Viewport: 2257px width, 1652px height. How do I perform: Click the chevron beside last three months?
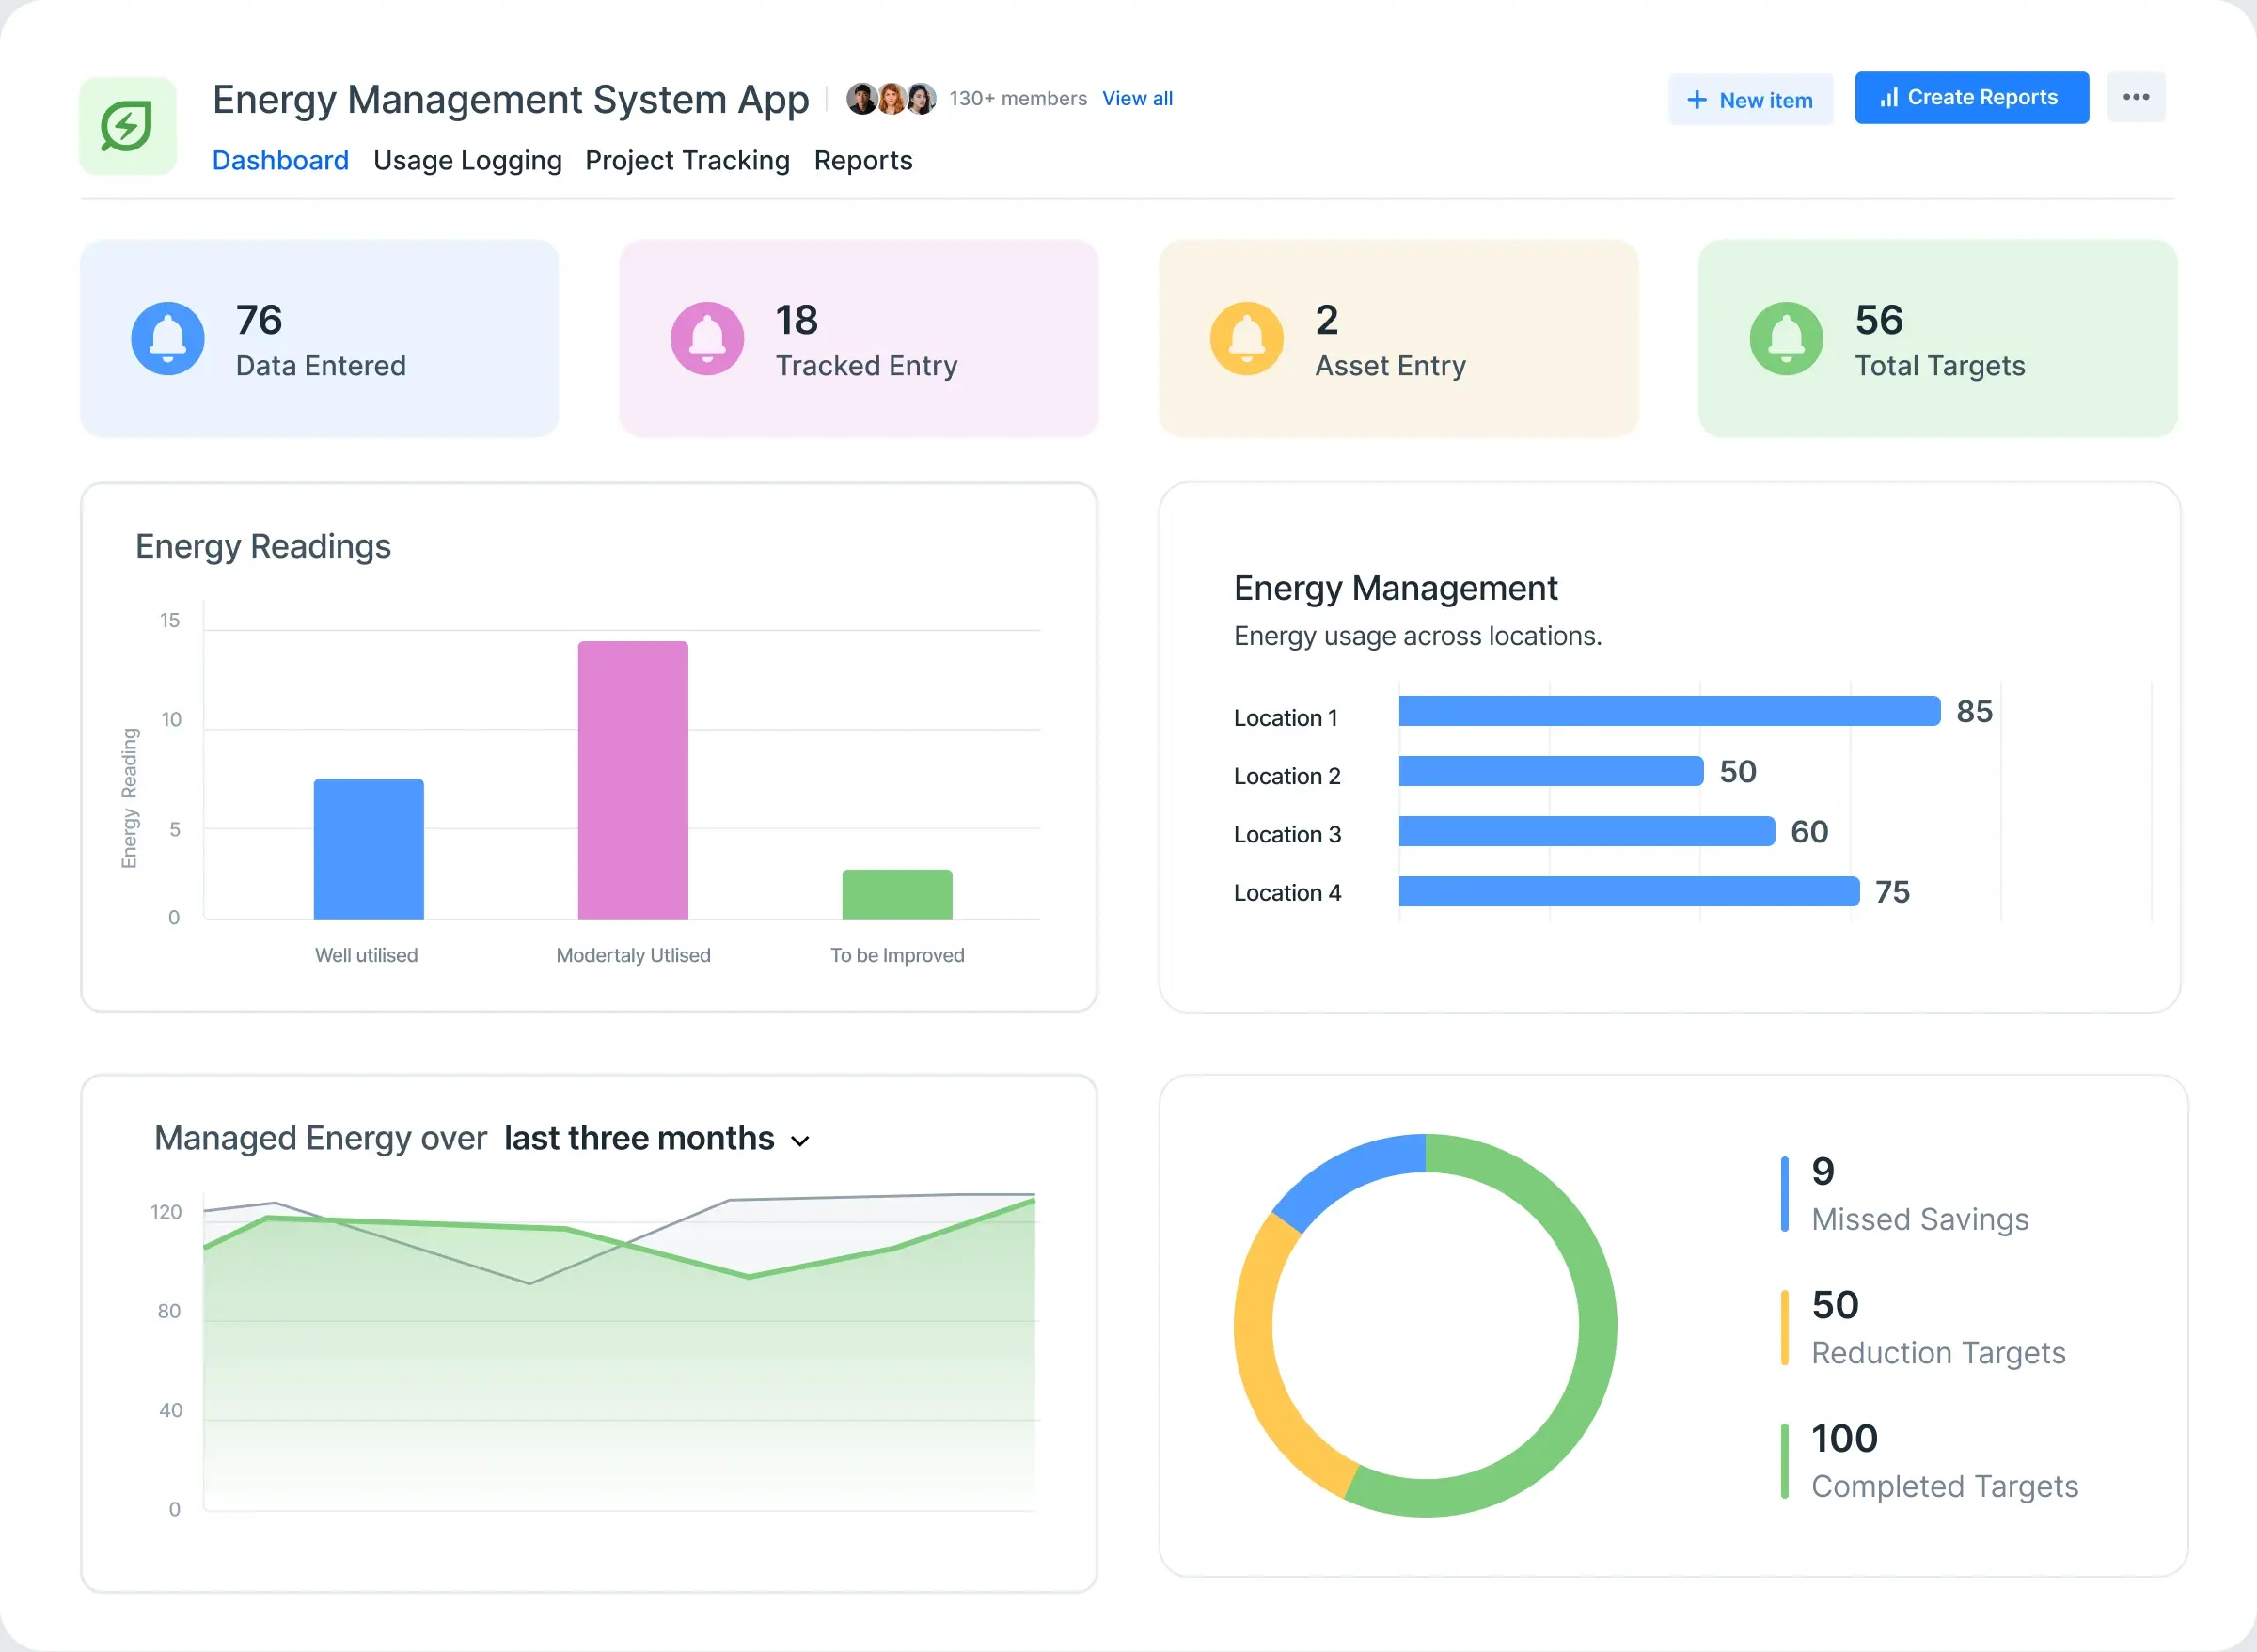[x=800, y=1141]
